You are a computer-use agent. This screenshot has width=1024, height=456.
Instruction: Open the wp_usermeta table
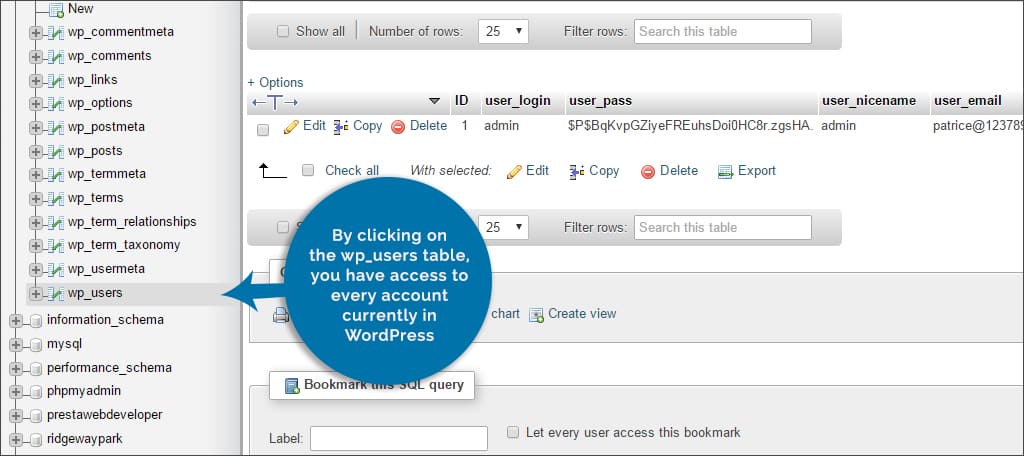pyautogui.click(x=106, y=269)
